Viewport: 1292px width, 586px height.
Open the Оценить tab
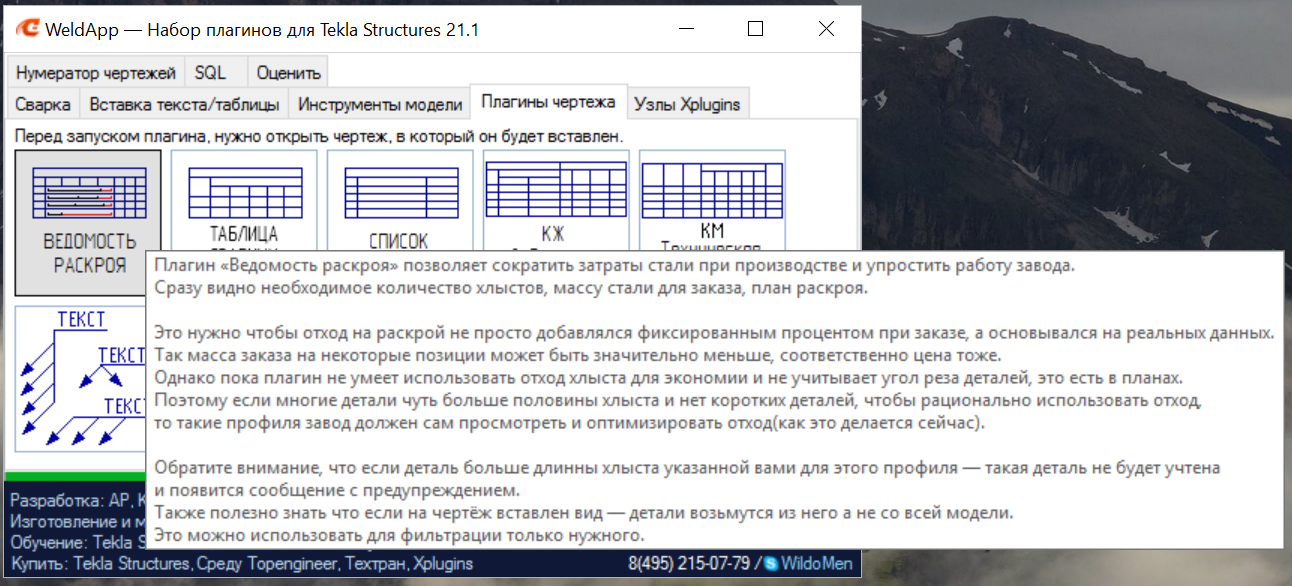coord(288,73)
